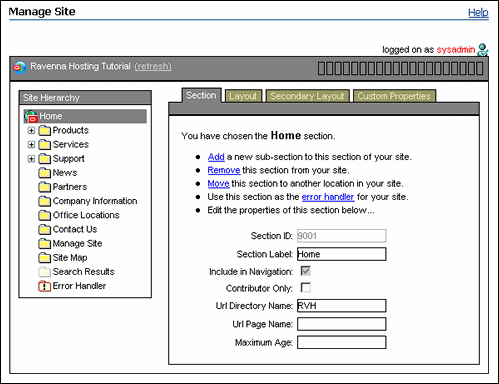Viewport: 499px width, 384px height.
Task: Click the Remove section link
Action: coord(224,170)
